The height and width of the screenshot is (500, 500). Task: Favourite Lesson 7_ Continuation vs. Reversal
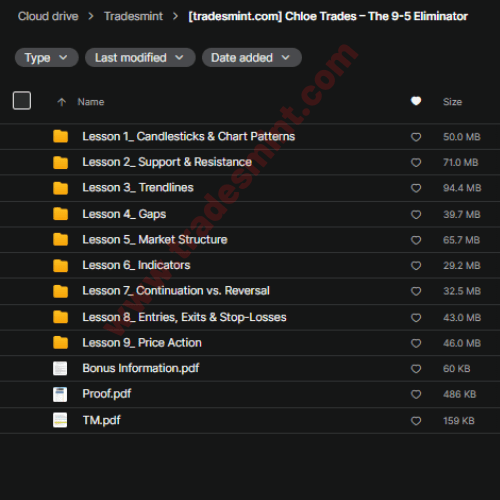[416, 291]
